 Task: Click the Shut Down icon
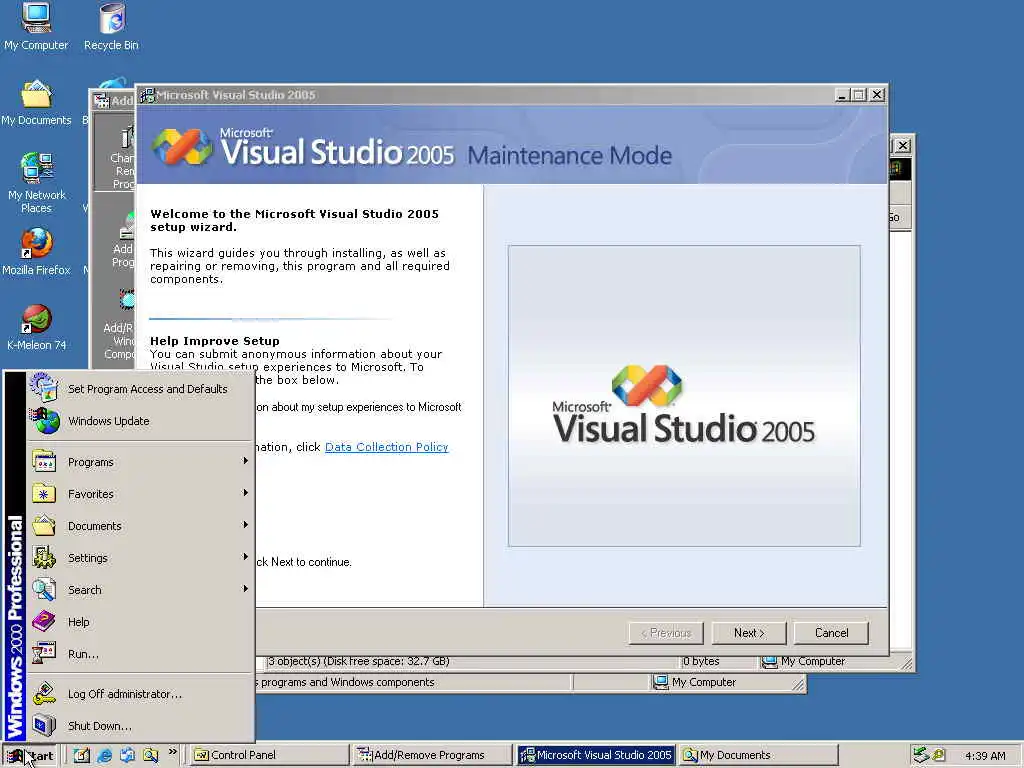(x=44, y=726)
